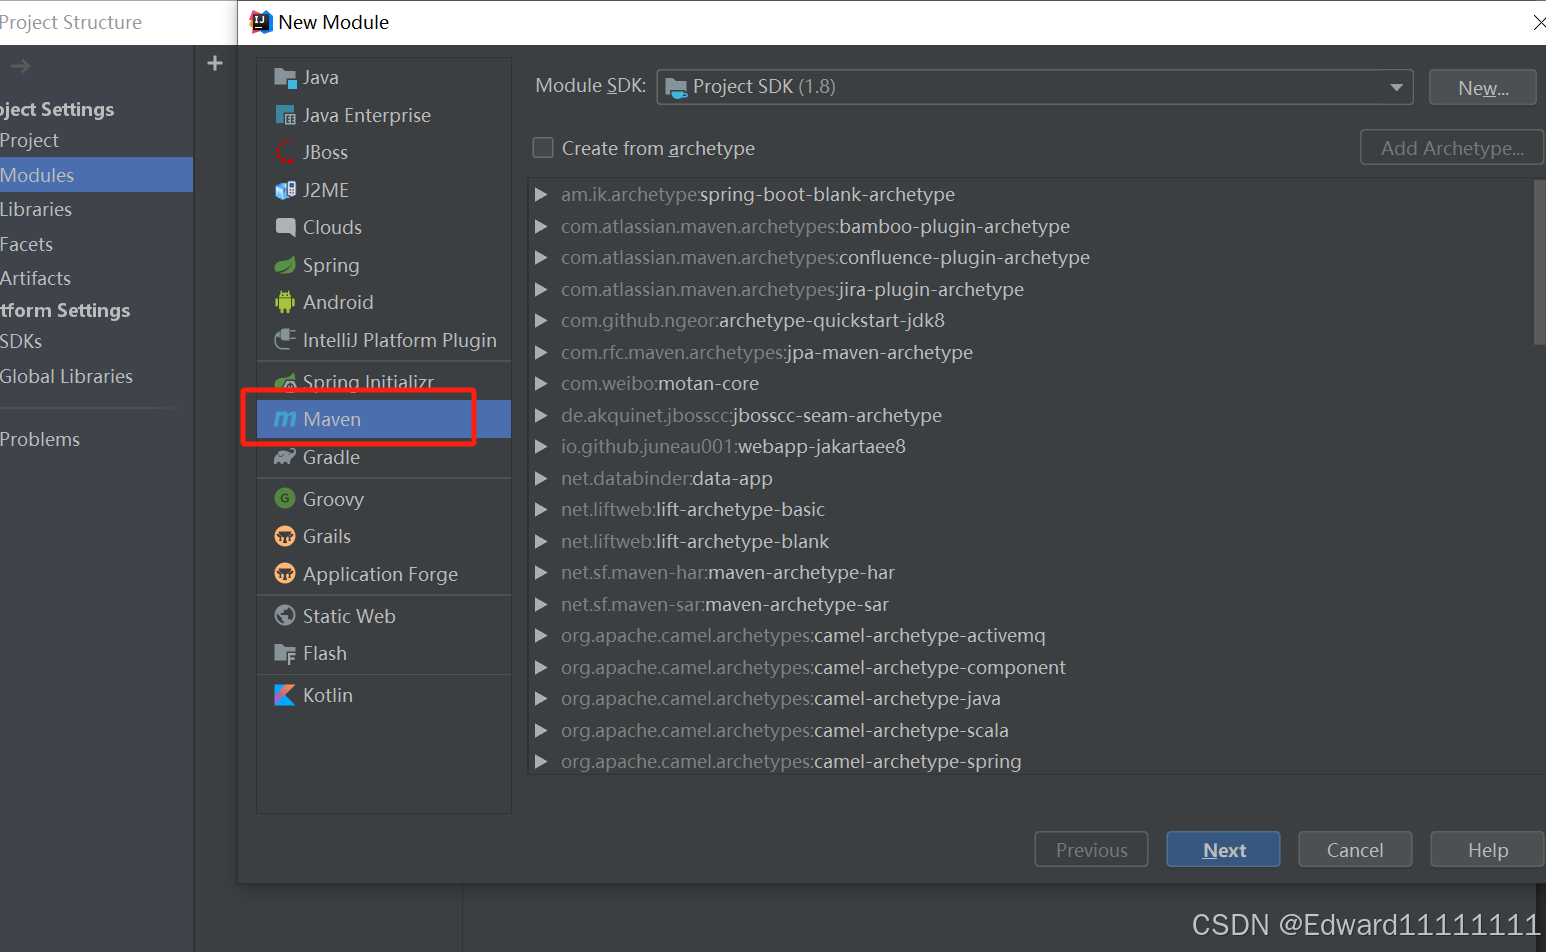This screenshot has height=952, width=1546.
Task: Open Global Libraries in sidebar
Action: tap(96, 376)
